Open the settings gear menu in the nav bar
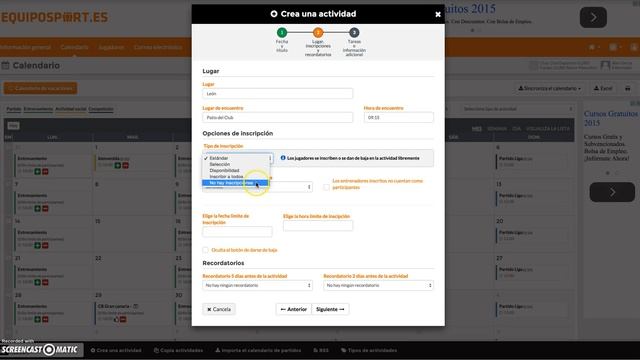 click(593, 47)
